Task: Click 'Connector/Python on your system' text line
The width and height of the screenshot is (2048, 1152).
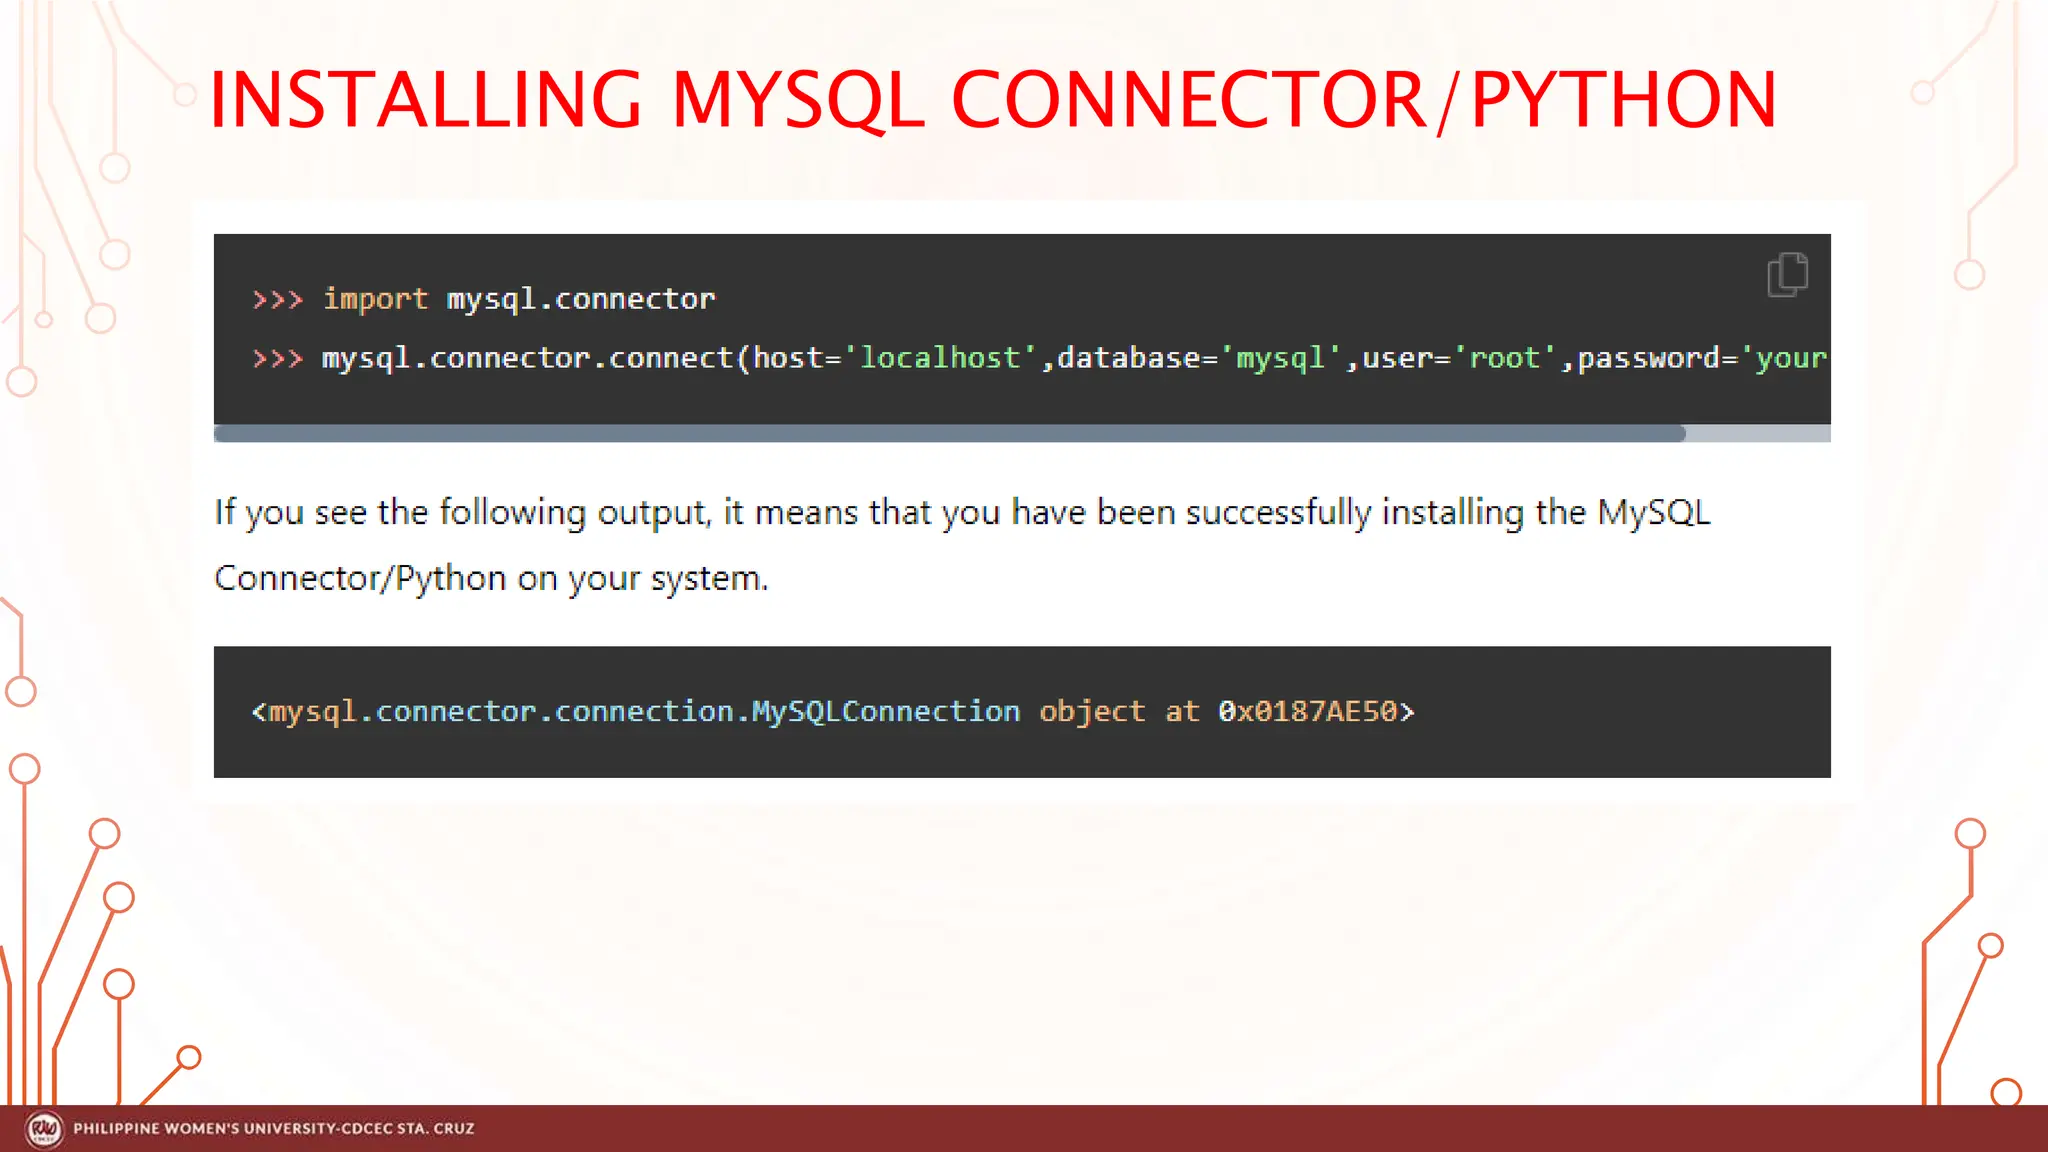Action: [x=491, y=578]
